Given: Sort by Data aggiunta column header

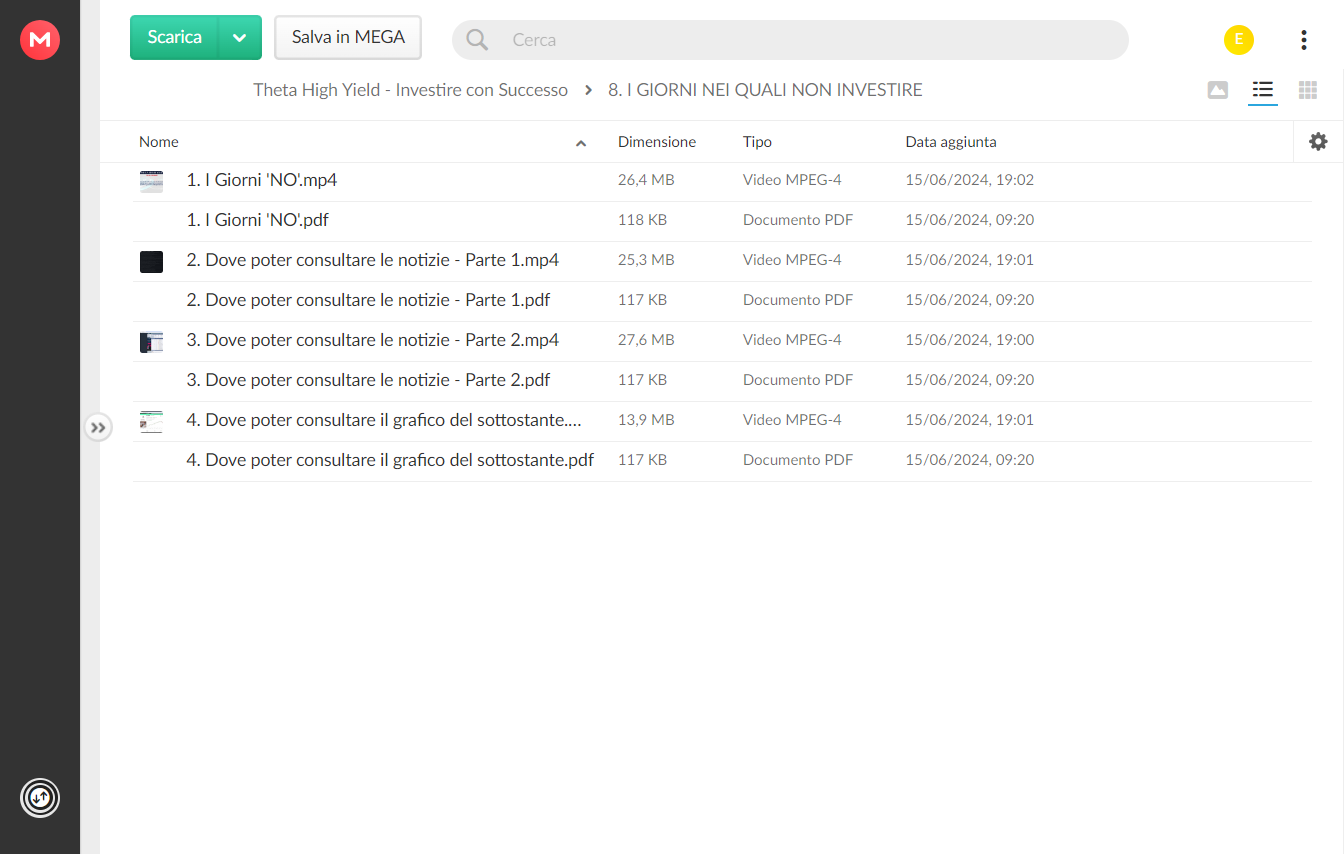Looking at the screenshot, I should [951, 142].
